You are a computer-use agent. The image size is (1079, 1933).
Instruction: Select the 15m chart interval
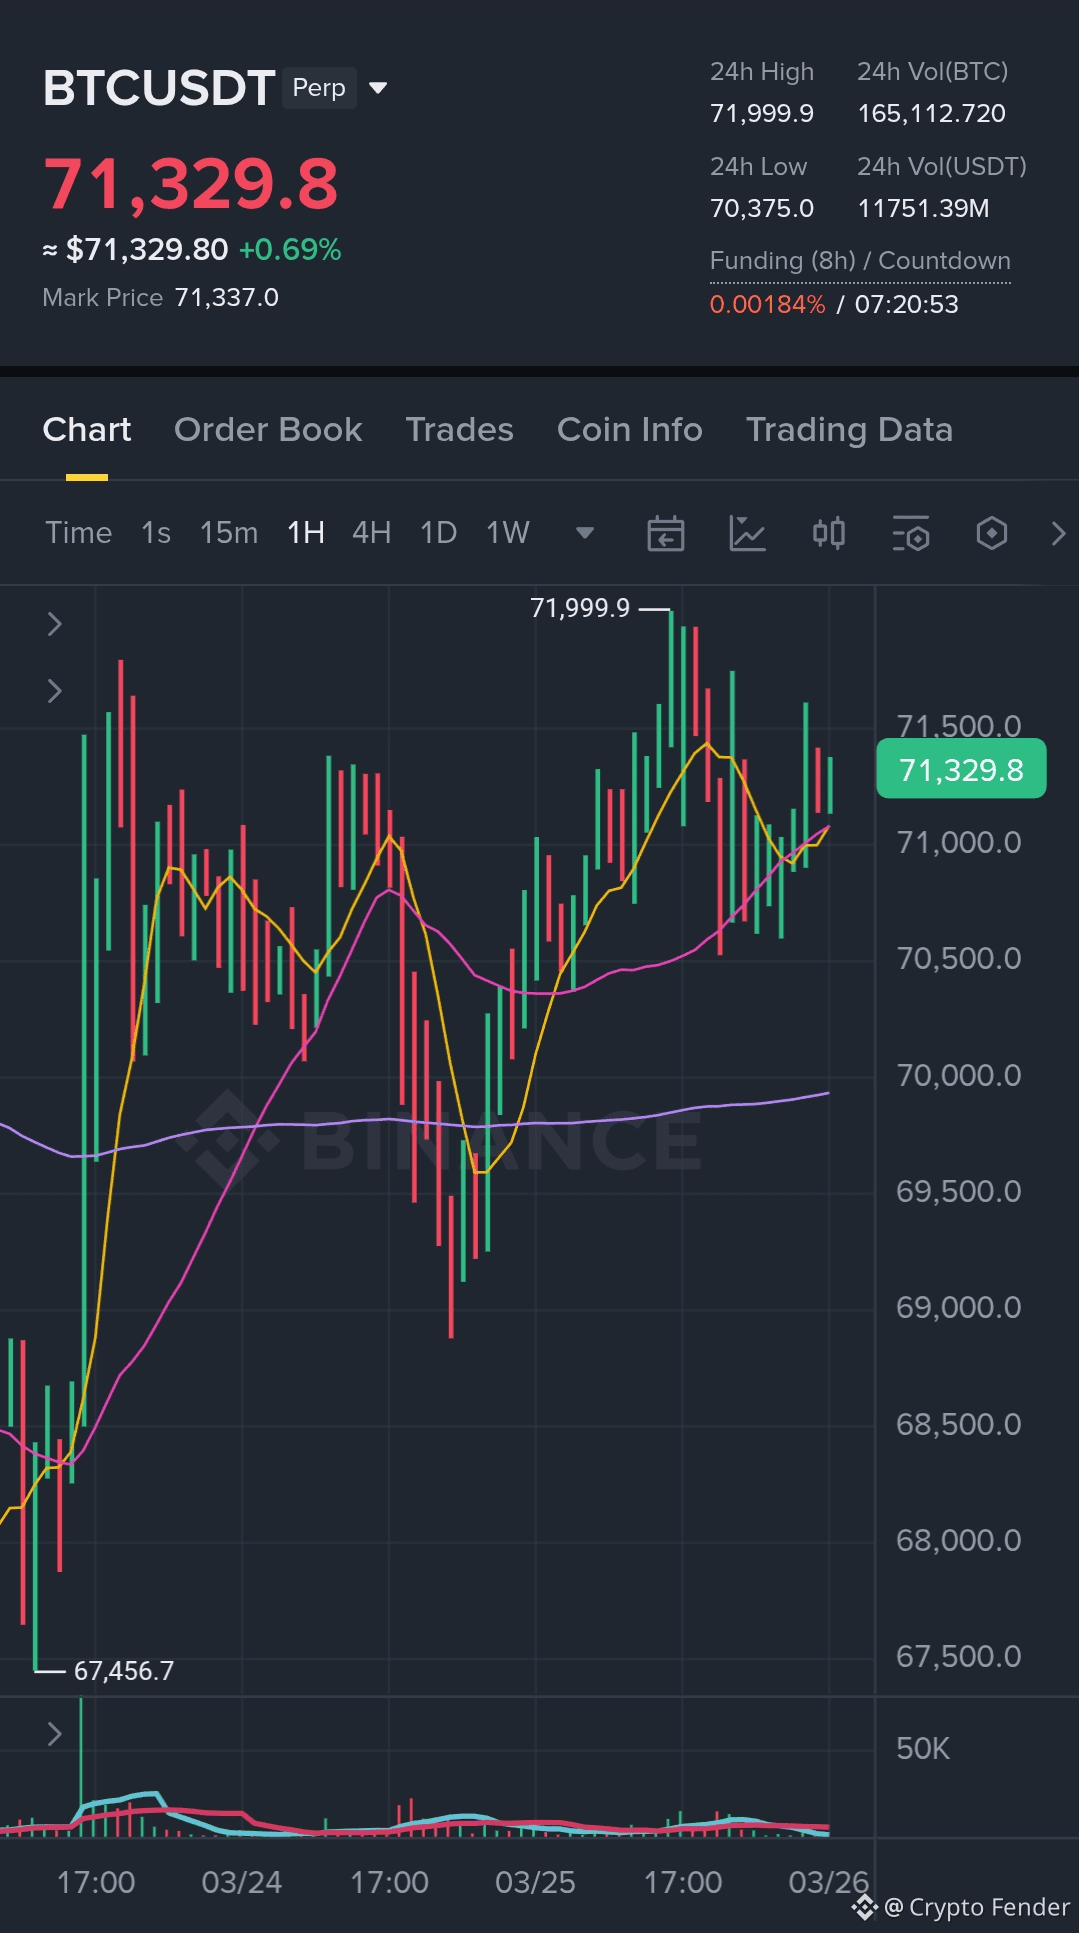[229, 533]
